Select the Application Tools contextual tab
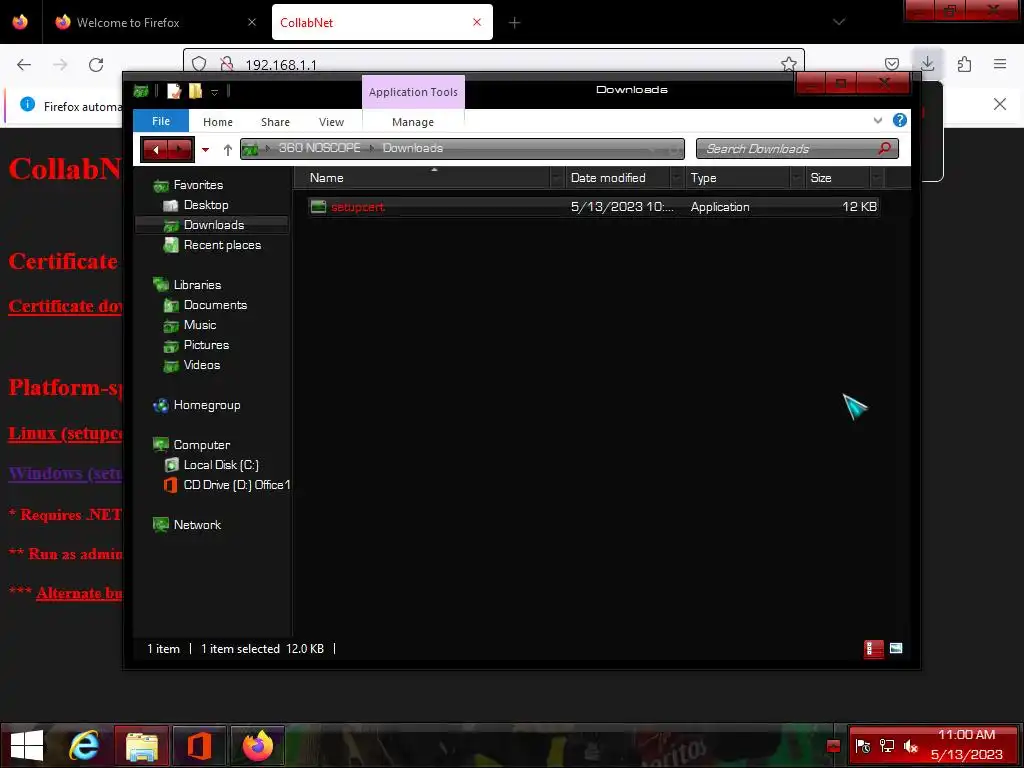 413,92
